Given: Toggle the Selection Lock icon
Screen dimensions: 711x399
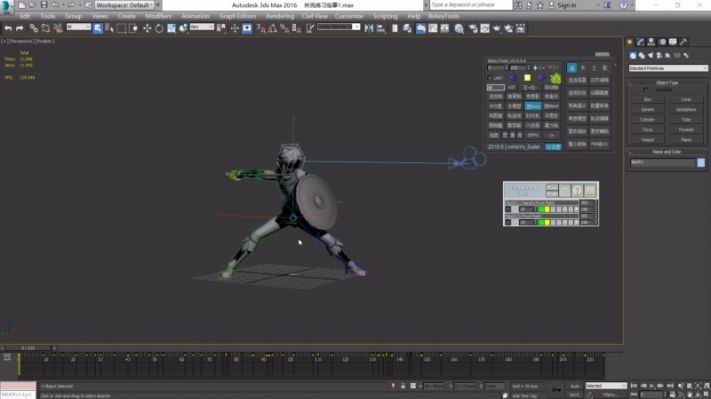Looking at the screenshot, I should click(x=403, y=386).
